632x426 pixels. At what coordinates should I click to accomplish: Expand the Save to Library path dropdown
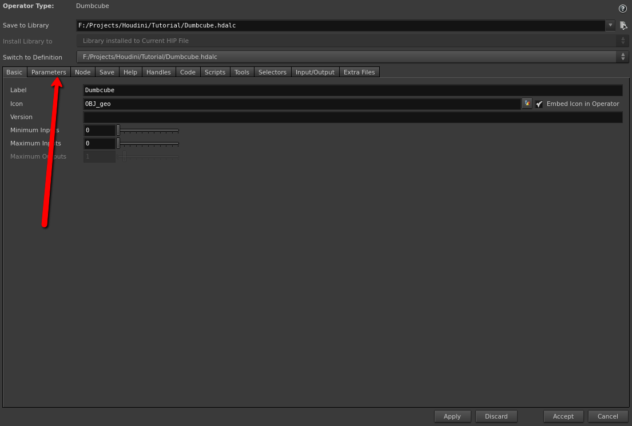point(609,24)
